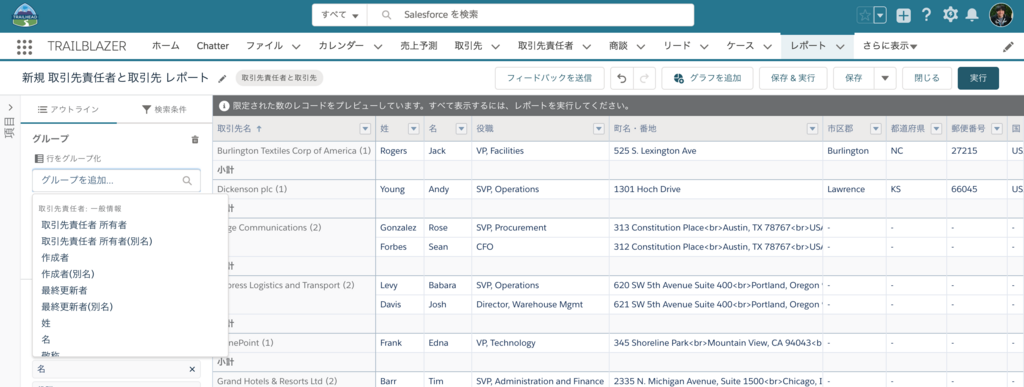Sort by the 取引先名 ascending arrow
Screen dimensions: 1024x387
[259, 129]
